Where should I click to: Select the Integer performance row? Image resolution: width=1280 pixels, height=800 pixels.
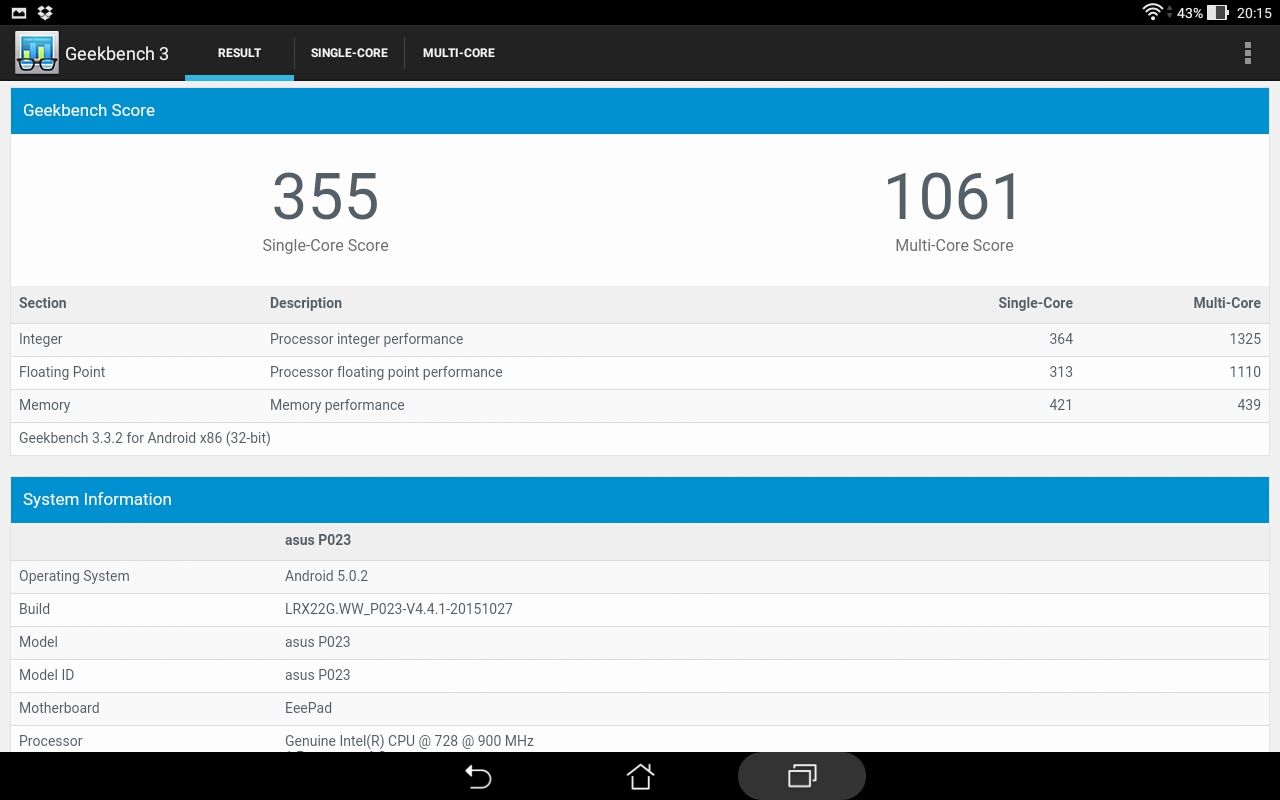[640, 339]
